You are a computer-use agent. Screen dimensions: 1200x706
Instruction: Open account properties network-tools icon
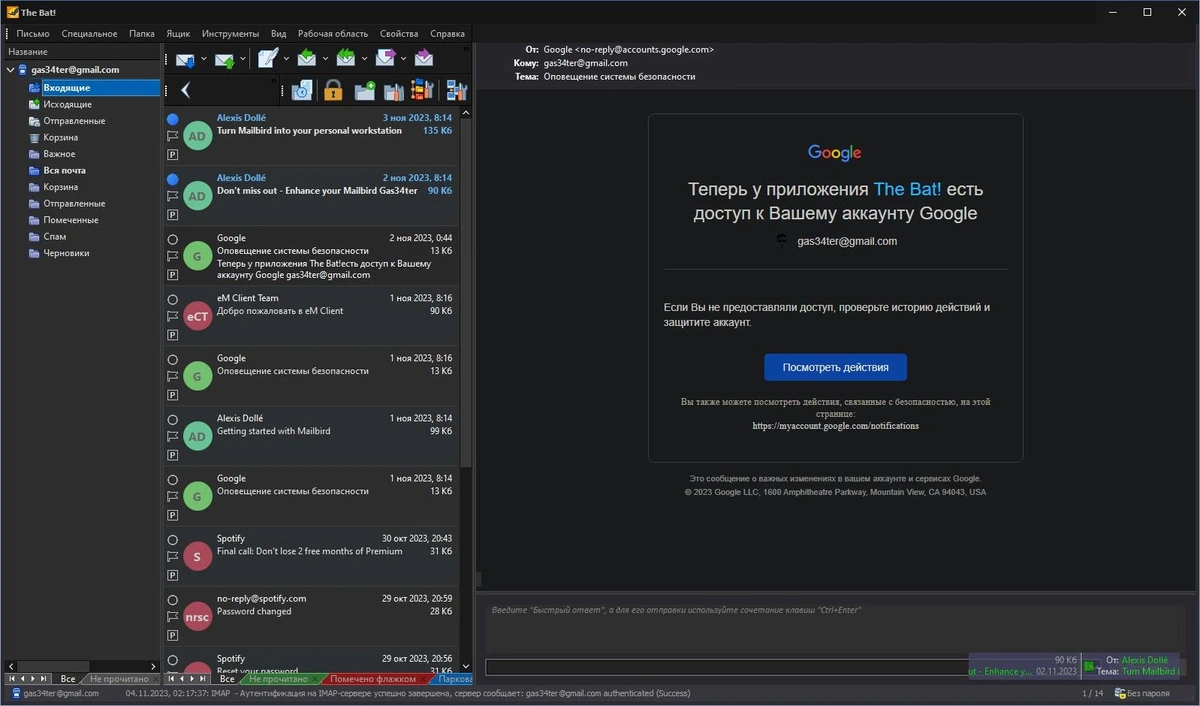coord(457,90)
